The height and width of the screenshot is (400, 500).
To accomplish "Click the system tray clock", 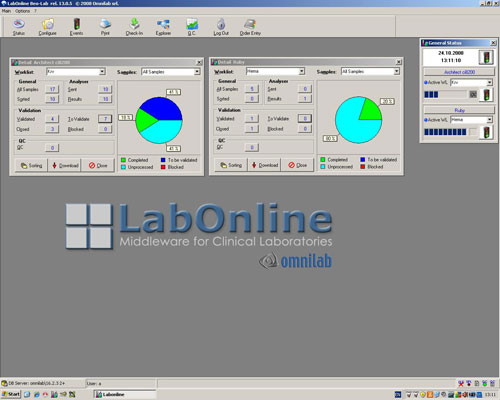I will pyautogui.click(x=491, y=395).
